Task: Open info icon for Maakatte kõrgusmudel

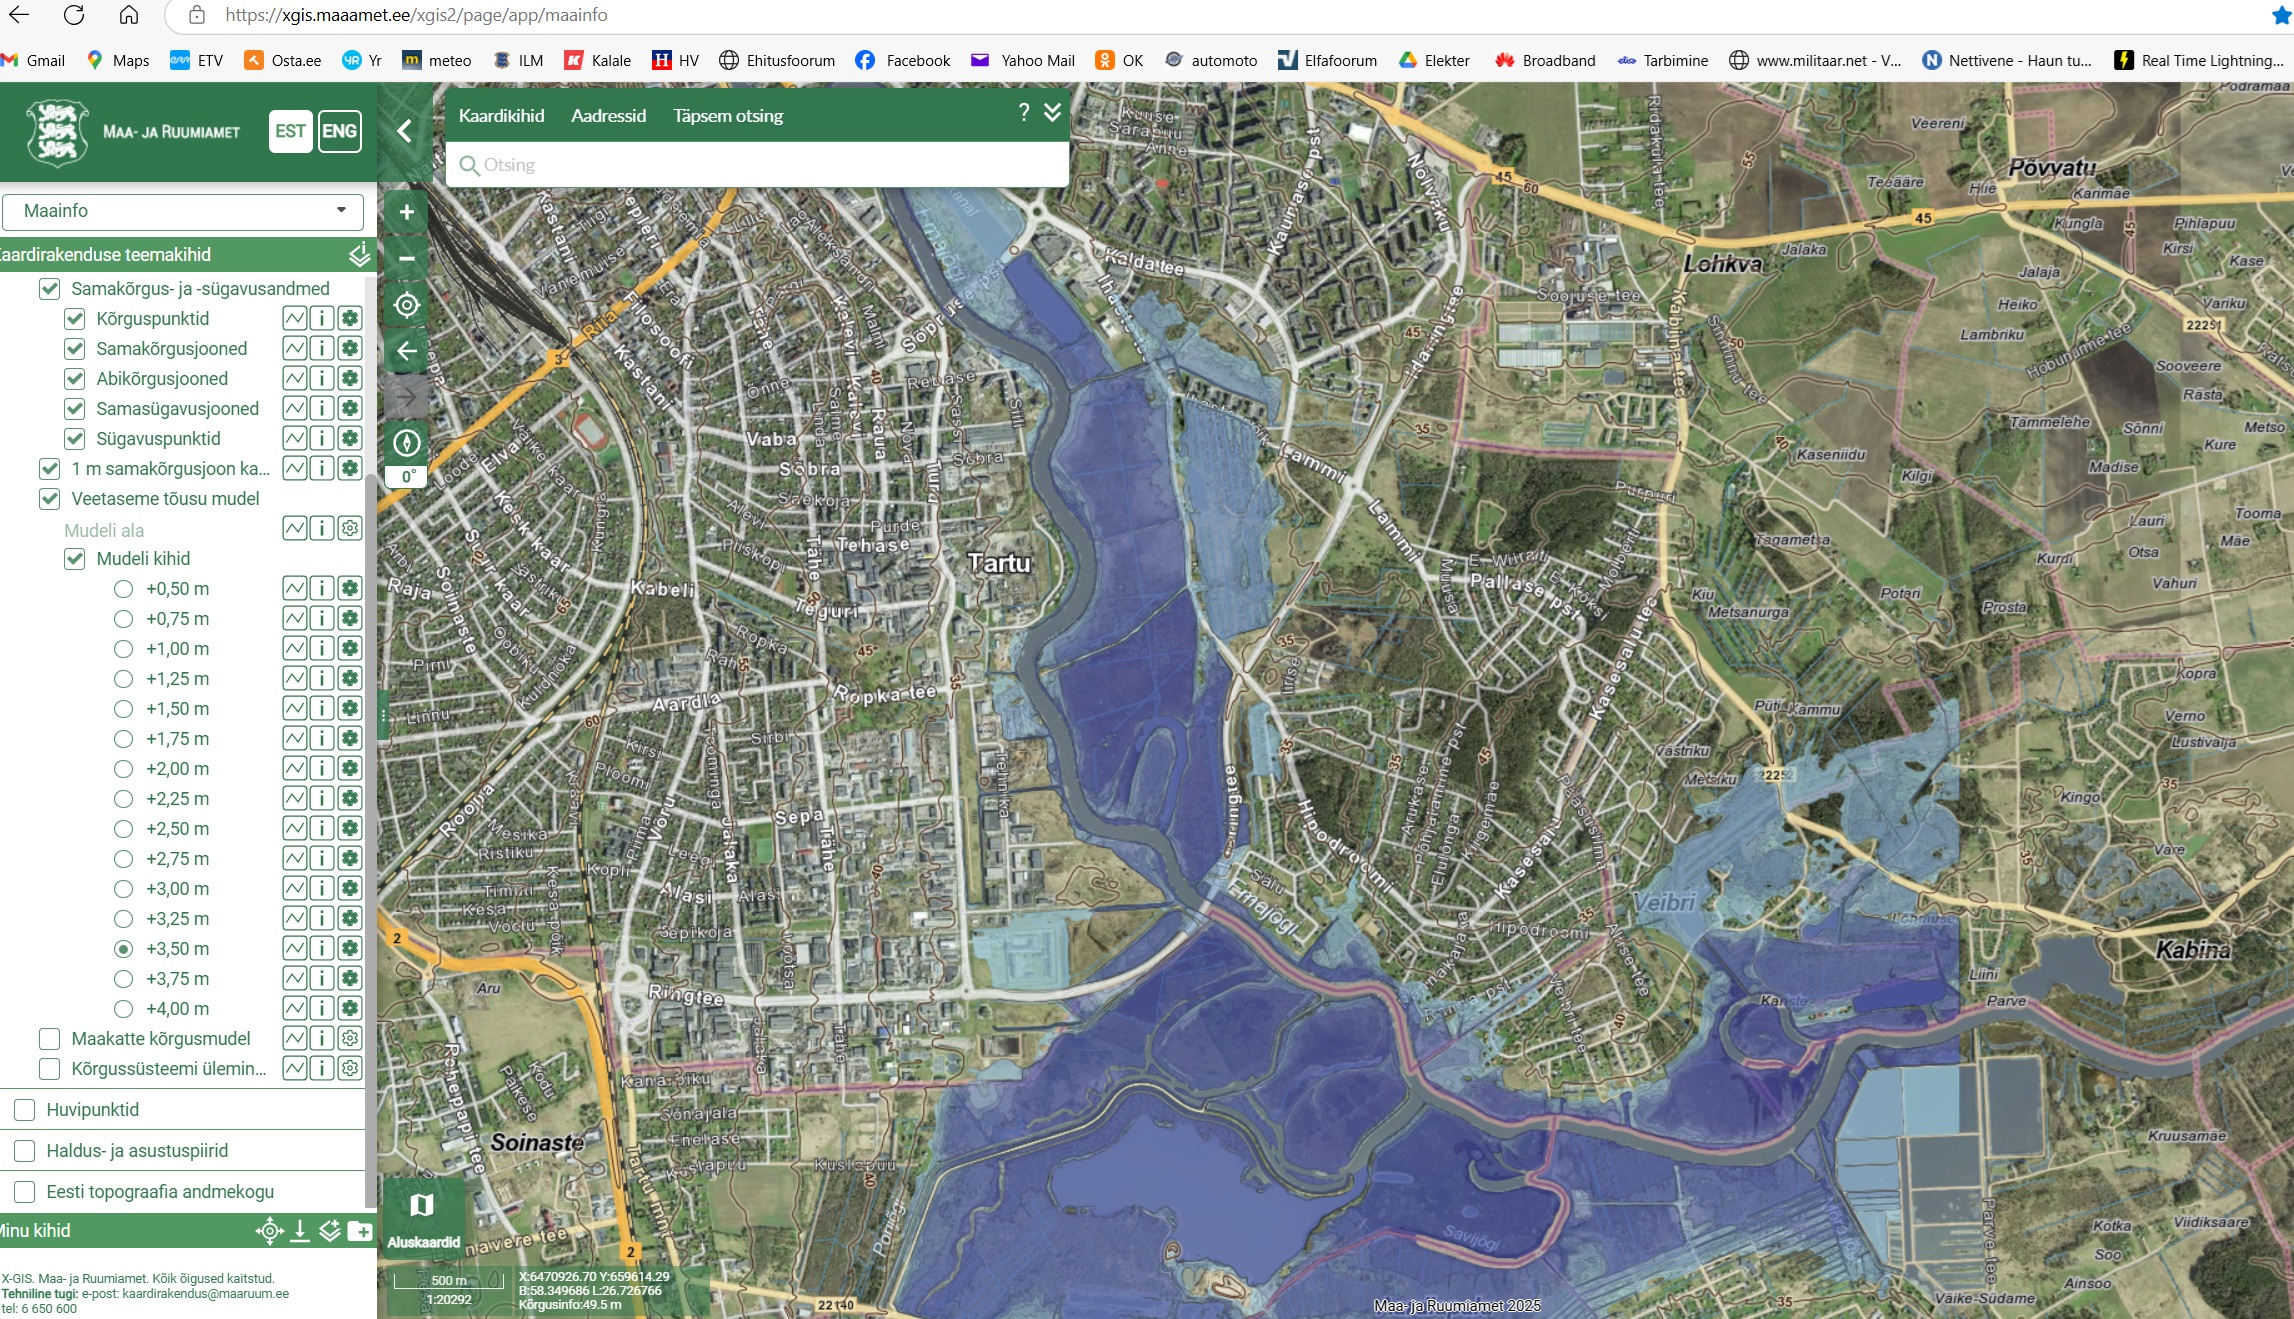Action: [x=322, y=1039]
